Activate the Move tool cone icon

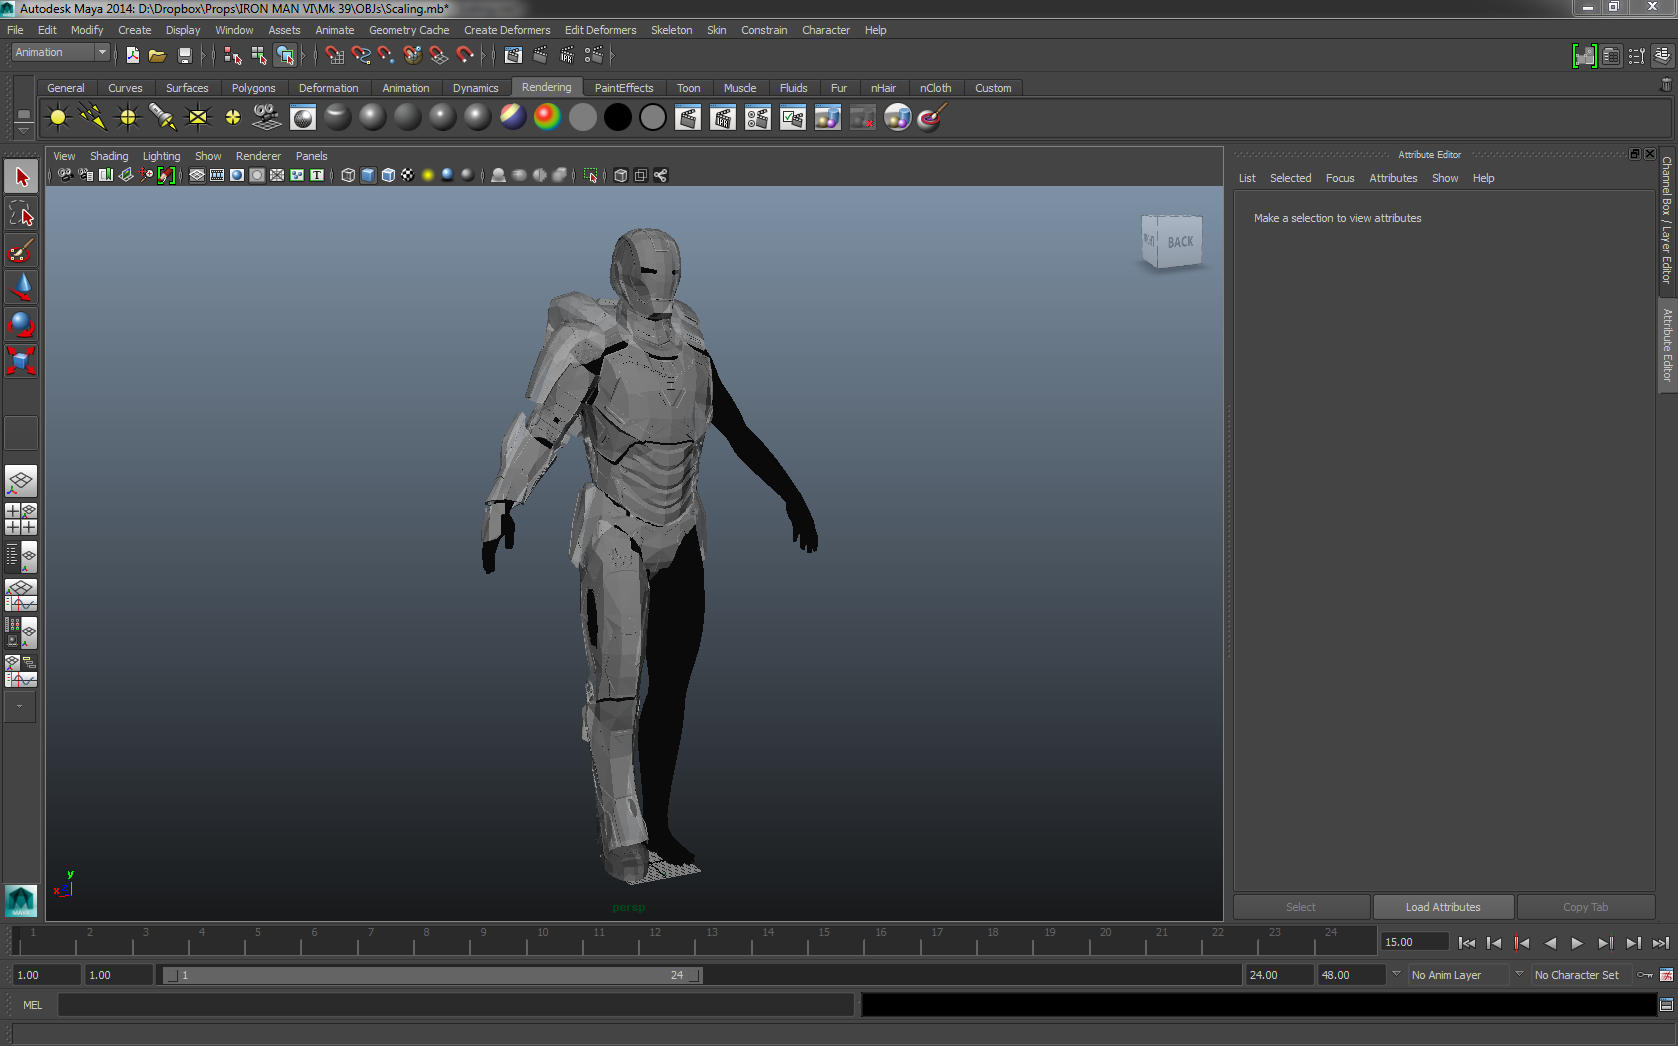21,287
